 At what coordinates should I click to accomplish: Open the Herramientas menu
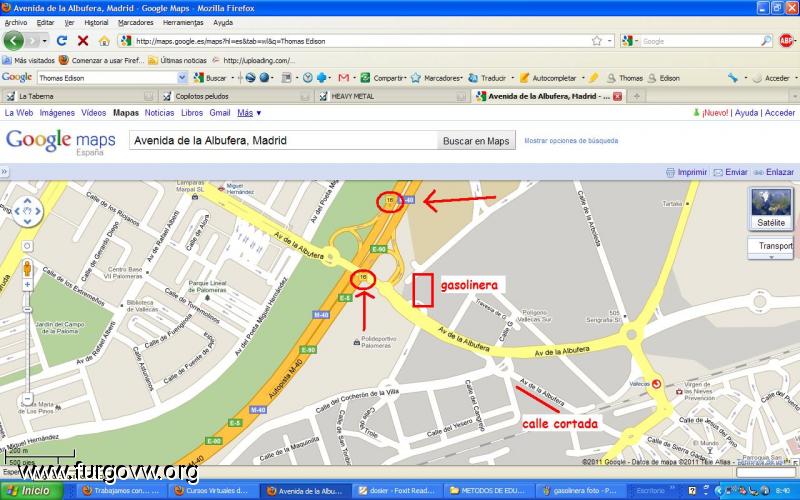coord(183,22)
